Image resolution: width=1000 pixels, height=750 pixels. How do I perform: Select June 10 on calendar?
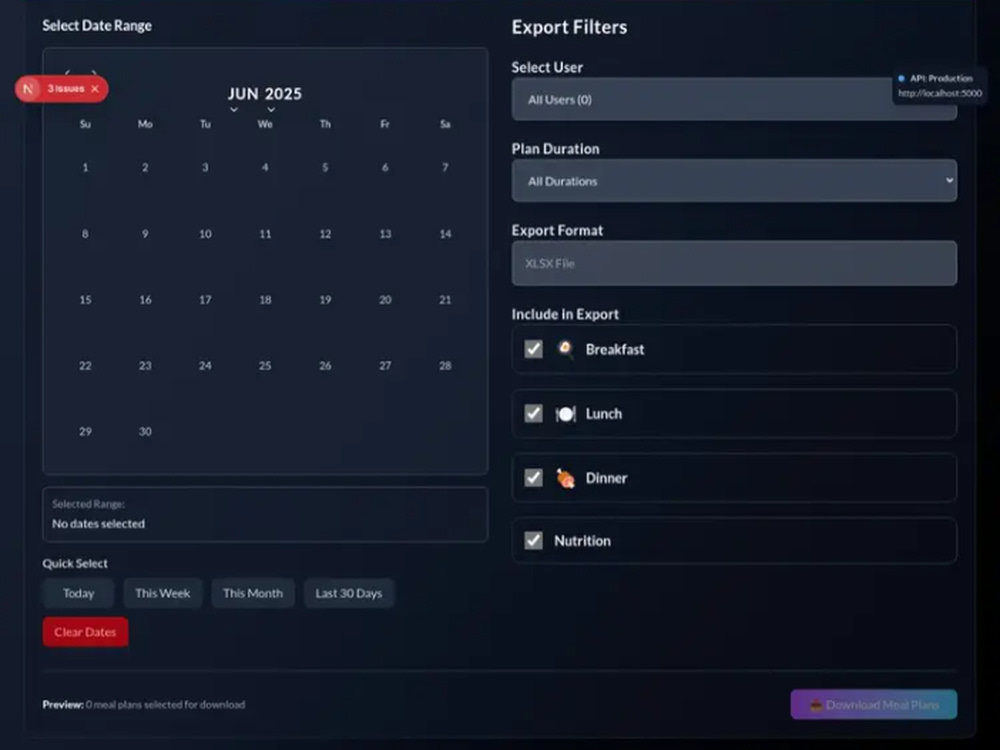tap(205, 234)
